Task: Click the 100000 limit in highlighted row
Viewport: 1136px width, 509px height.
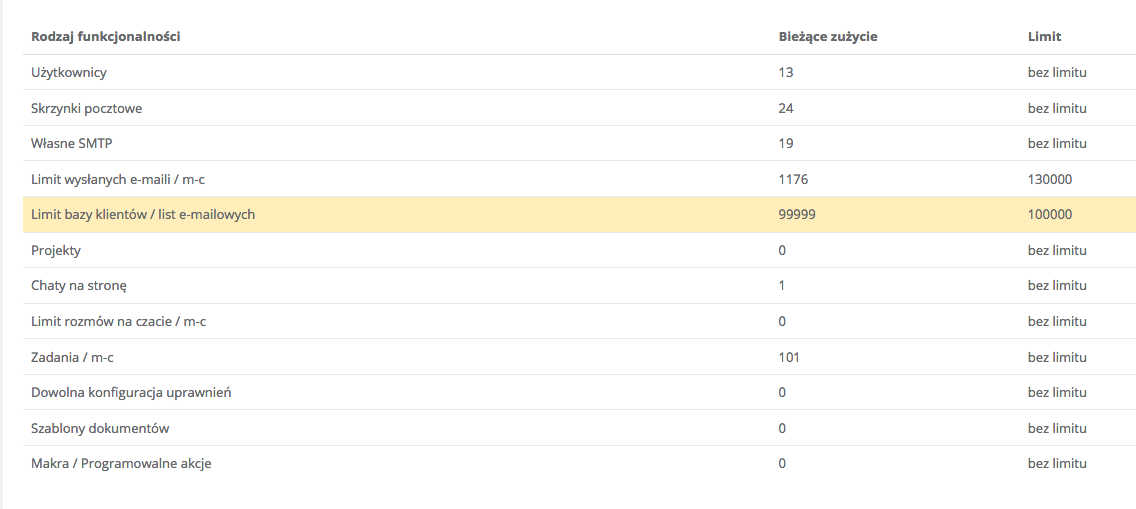Action: [1049, 214]
